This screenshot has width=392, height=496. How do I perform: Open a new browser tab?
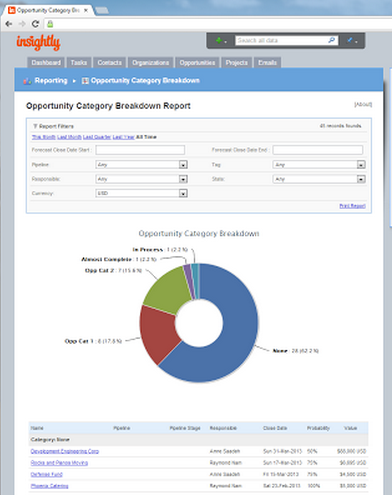tap(102, 11)
